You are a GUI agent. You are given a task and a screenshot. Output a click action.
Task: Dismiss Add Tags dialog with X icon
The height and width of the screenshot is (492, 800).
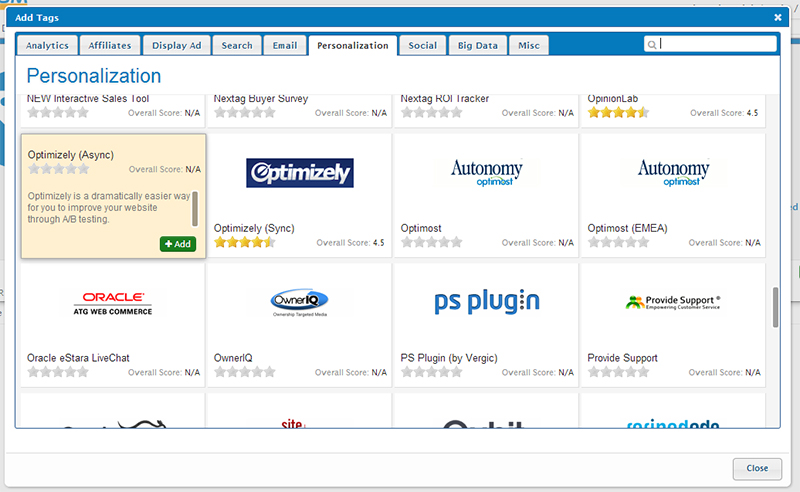(778, 17)
